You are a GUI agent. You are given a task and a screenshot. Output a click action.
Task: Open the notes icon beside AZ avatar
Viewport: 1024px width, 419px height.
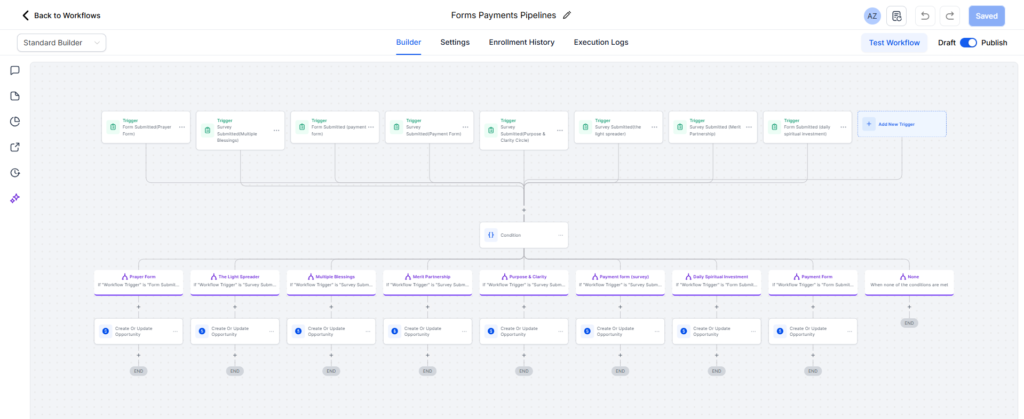[x=897, y=16]
